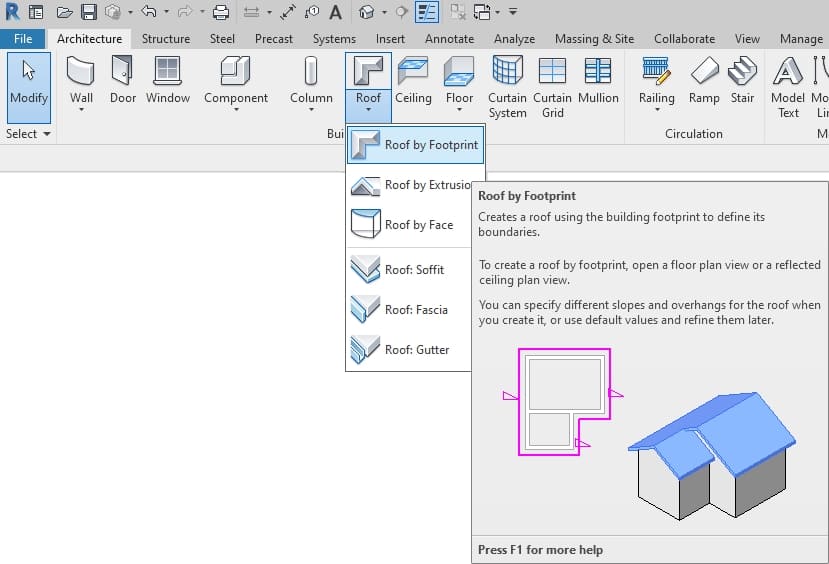The width and height of the screenshot is (829, 564).
Task: Click the Revit application logo icon
Action: click(x=12, y=12)
